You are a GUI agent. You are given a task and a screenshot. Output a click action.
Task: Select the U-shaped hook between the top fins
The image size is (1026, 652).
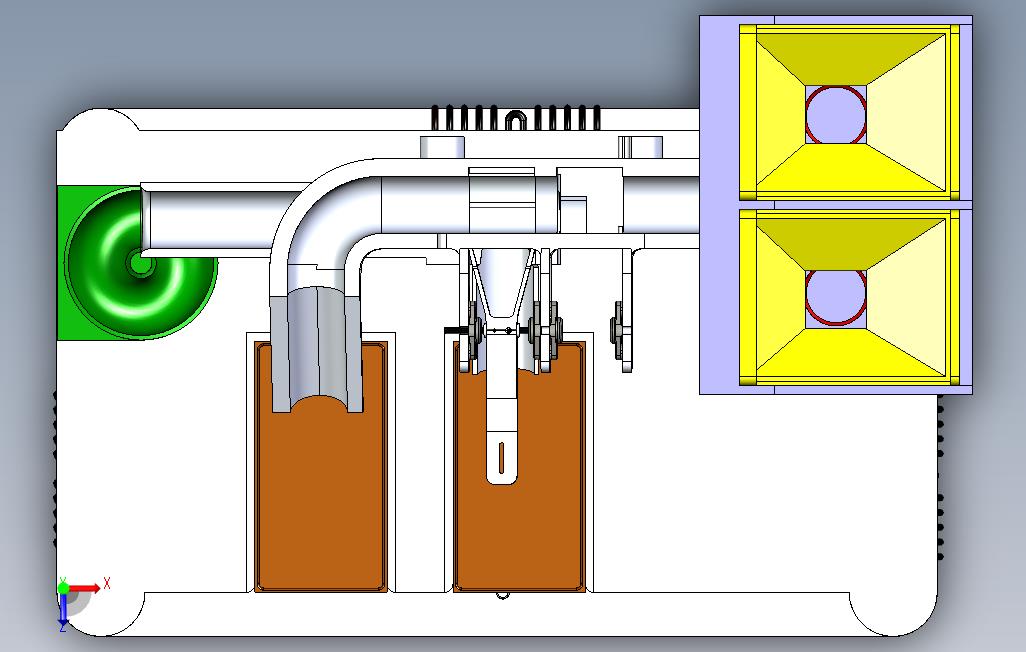click(515, 120)
